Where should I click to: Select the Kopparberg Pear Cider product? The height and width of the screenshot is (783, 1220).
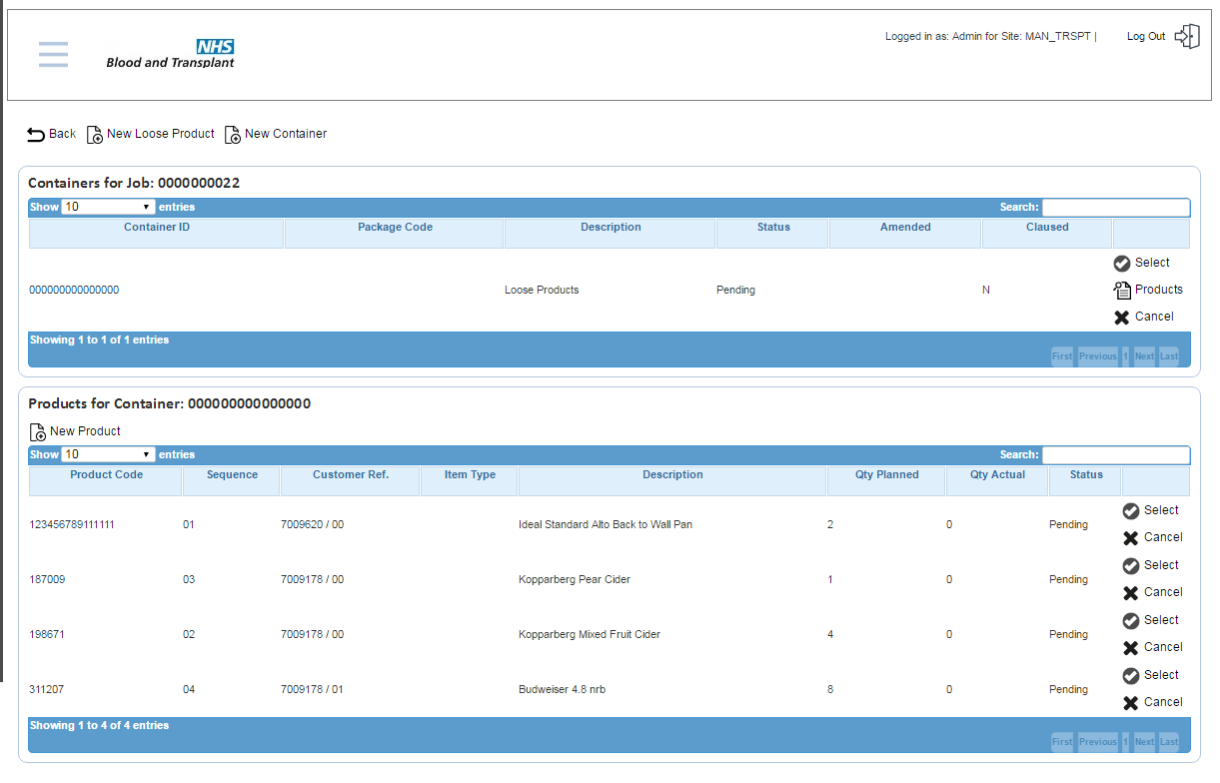pos(1131,565)
